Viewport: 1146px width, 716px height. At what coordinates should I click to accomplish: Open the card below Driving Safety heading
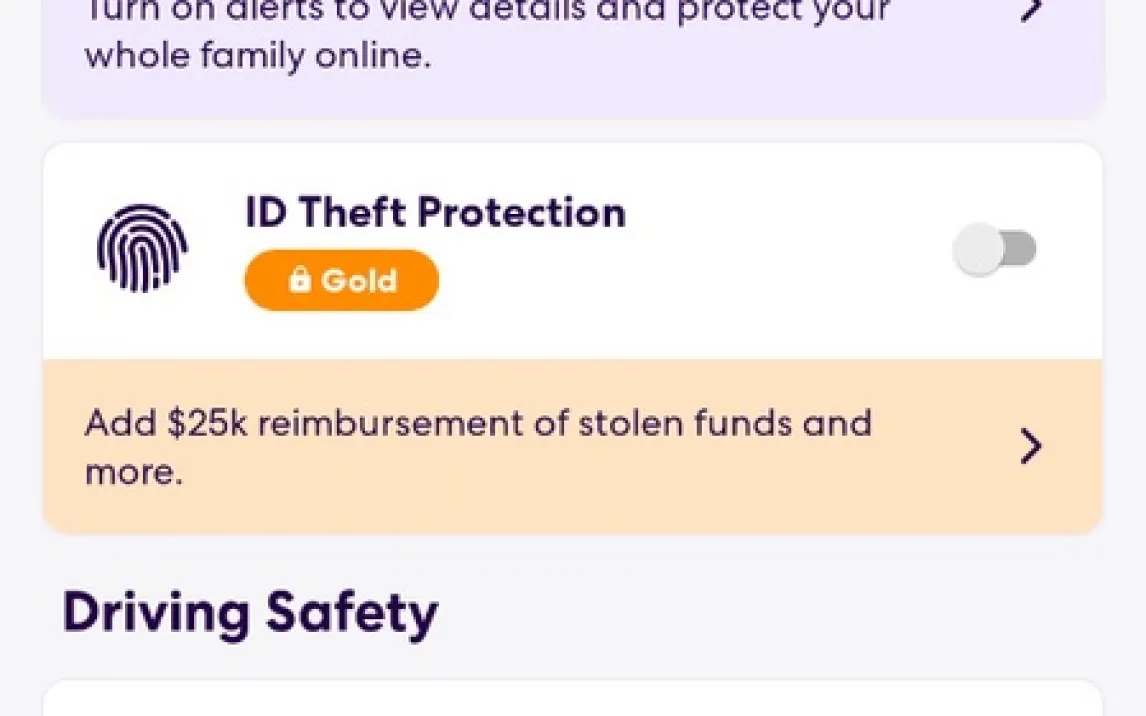click(572, 700)
